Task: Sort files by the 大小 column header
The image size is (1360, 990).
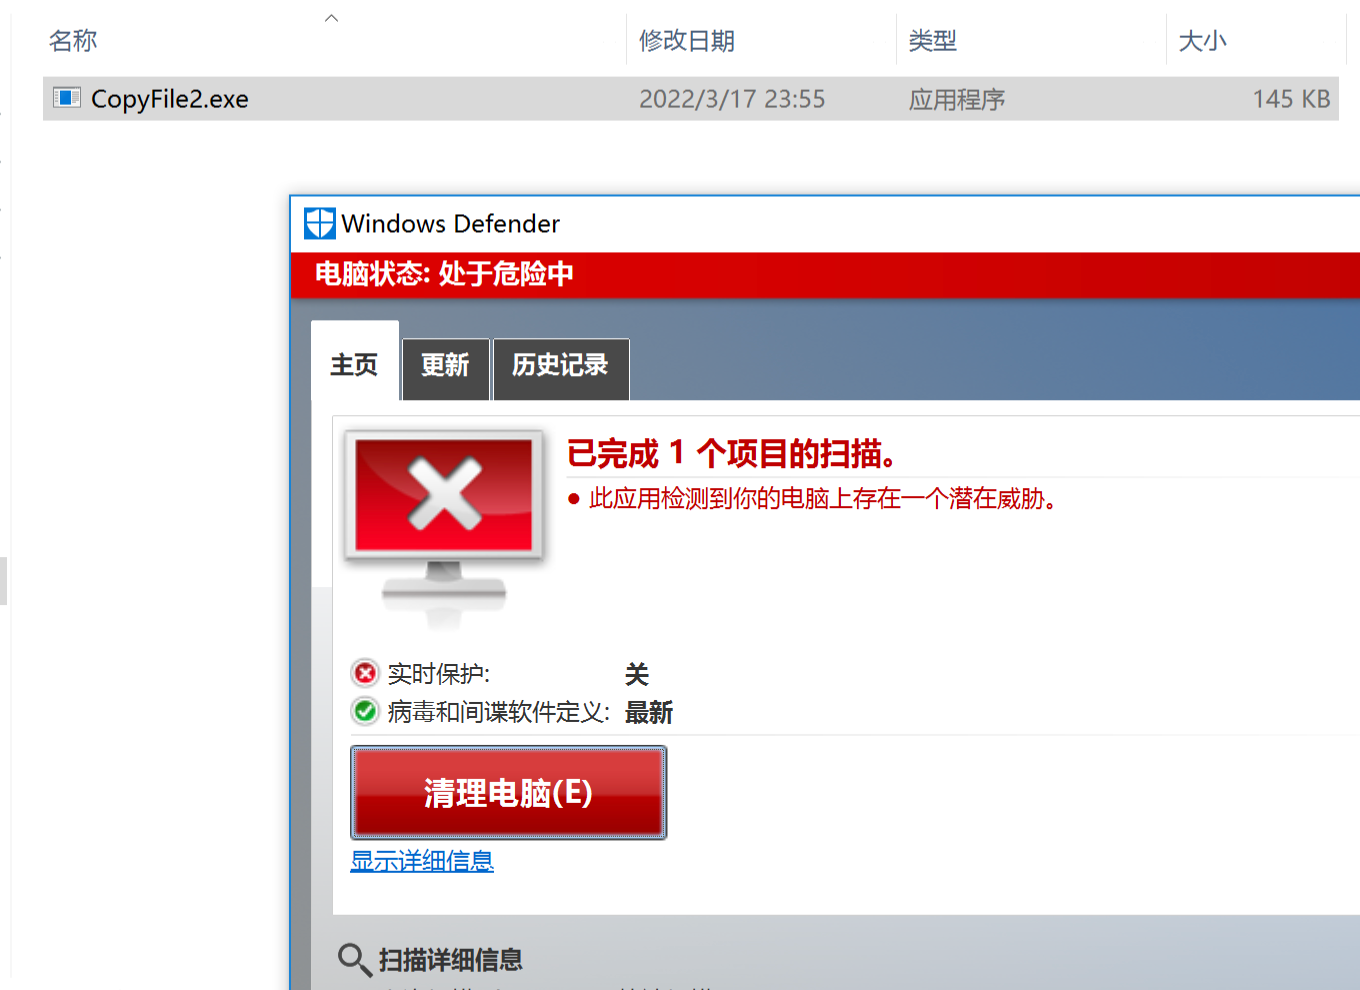Action: click(1202, 41)
